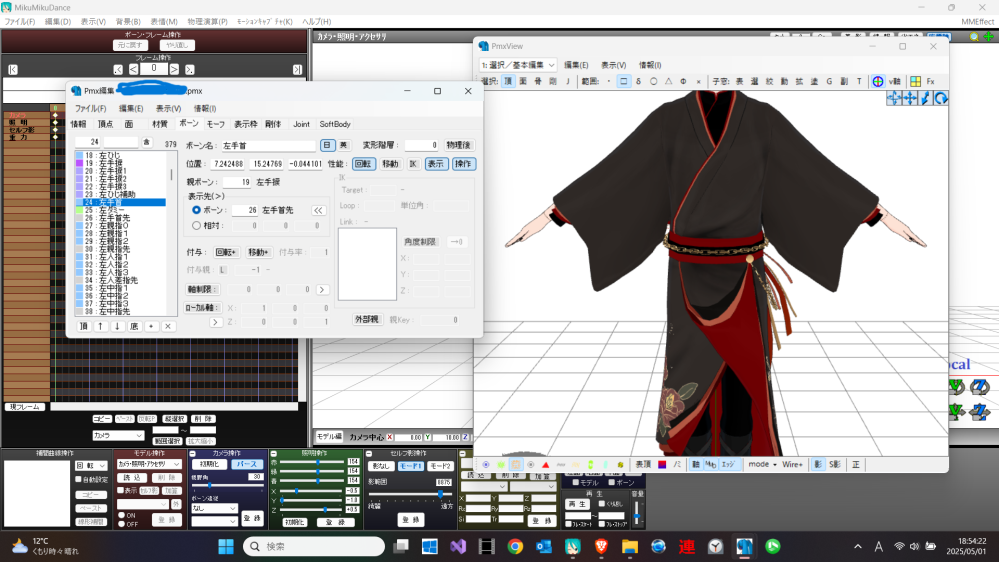Jump to last frame in frame controls
The height and width of the screenshot is (562, 999).
click(297, 69)
